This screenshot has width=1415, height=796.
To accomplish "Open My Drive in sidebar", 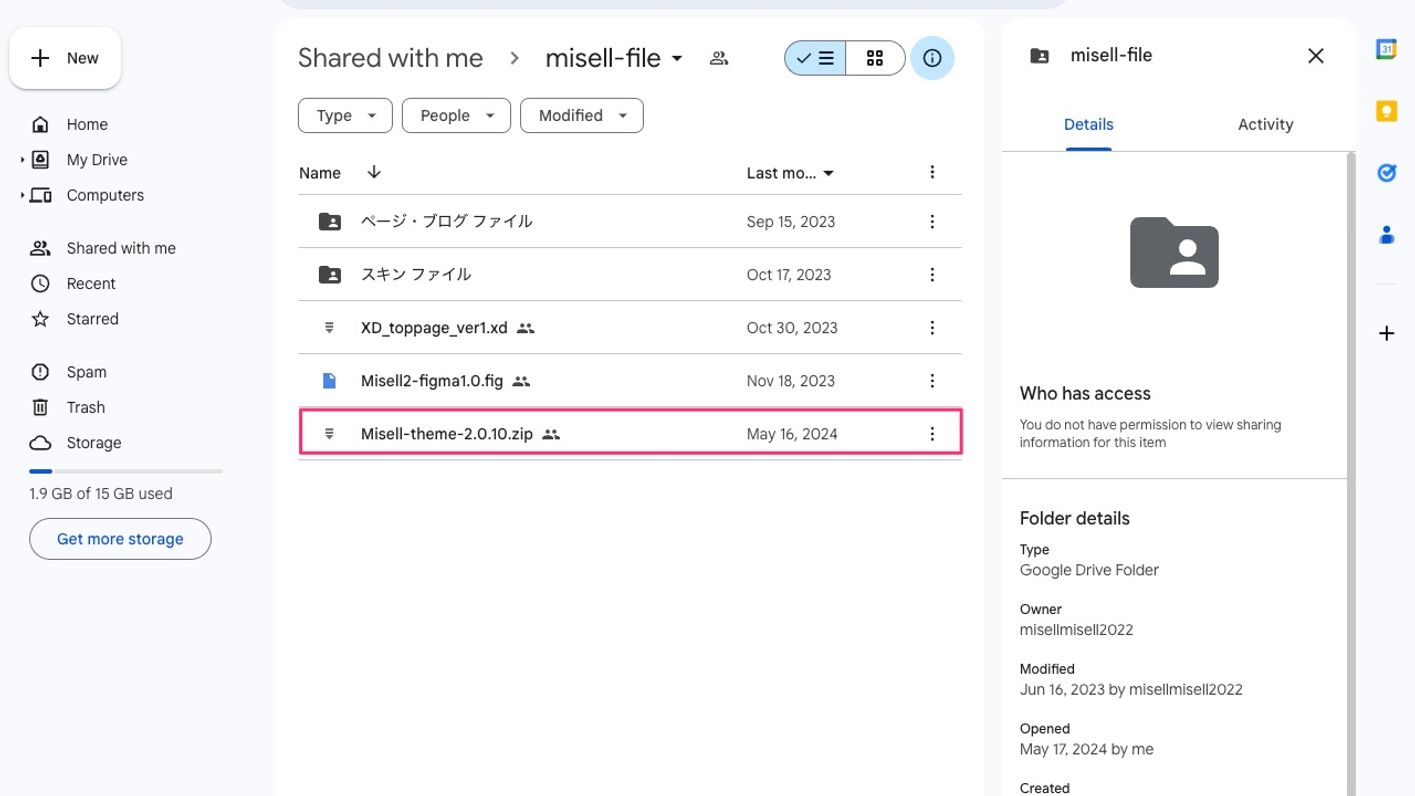I will coord(97,160).
